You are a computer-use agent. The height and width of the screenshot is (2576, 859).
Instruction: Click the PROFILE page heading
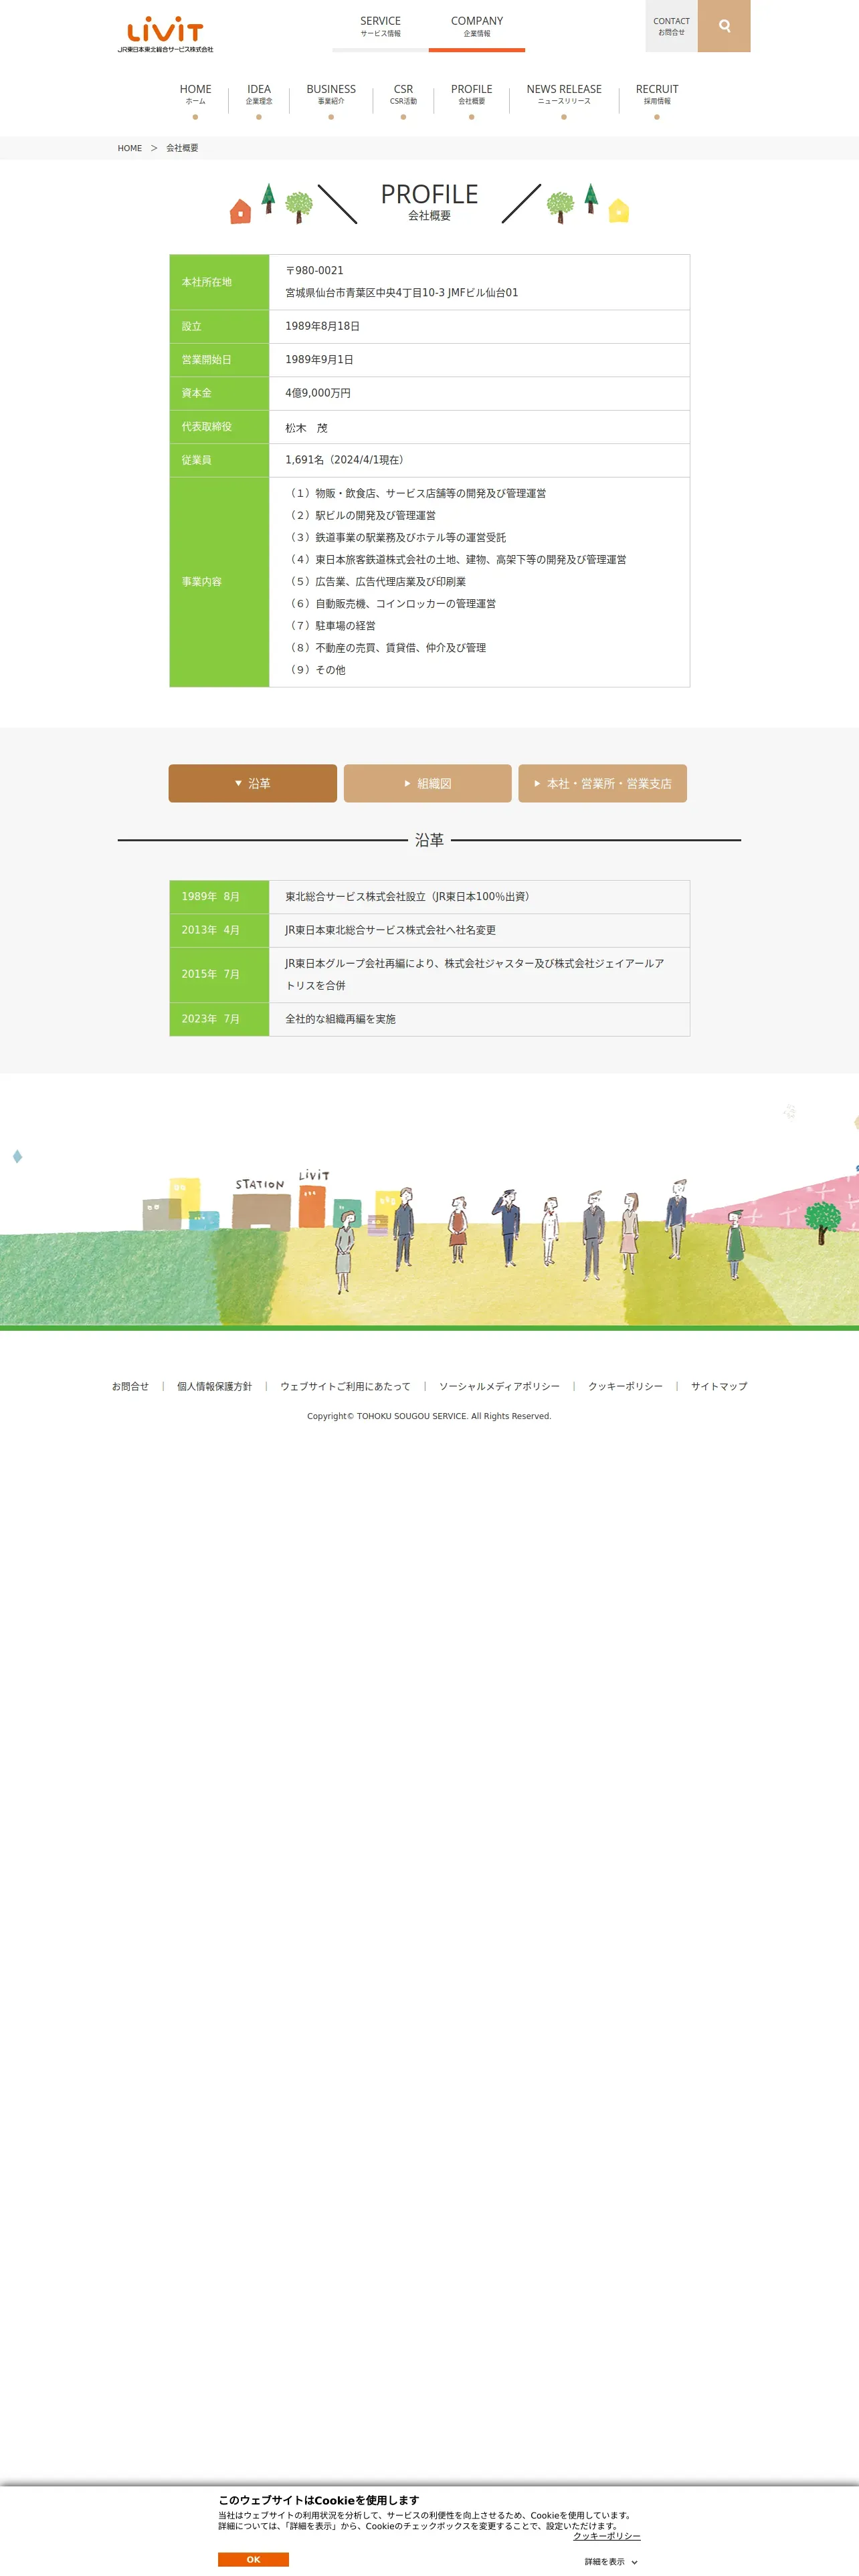coord(429,195)
